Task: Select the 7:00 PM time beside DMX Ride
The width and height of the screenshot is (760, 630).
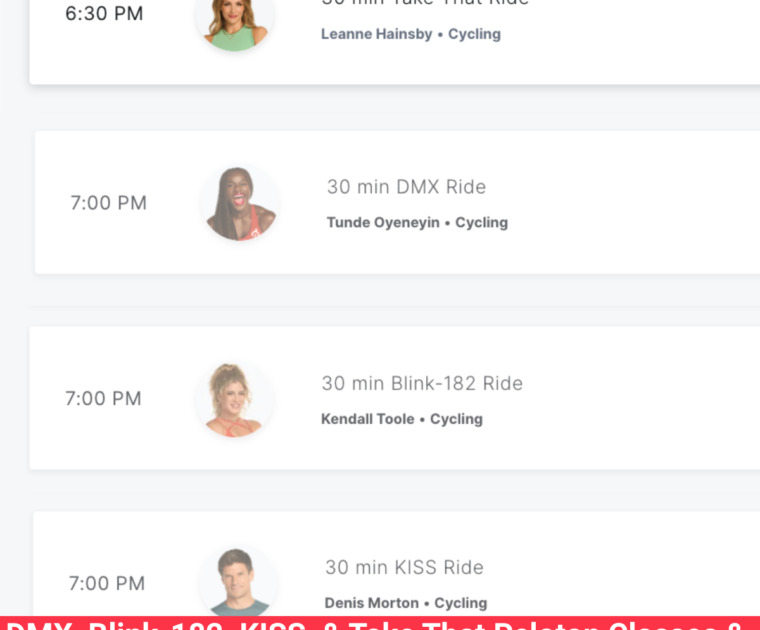Action: tap(108, 203)
